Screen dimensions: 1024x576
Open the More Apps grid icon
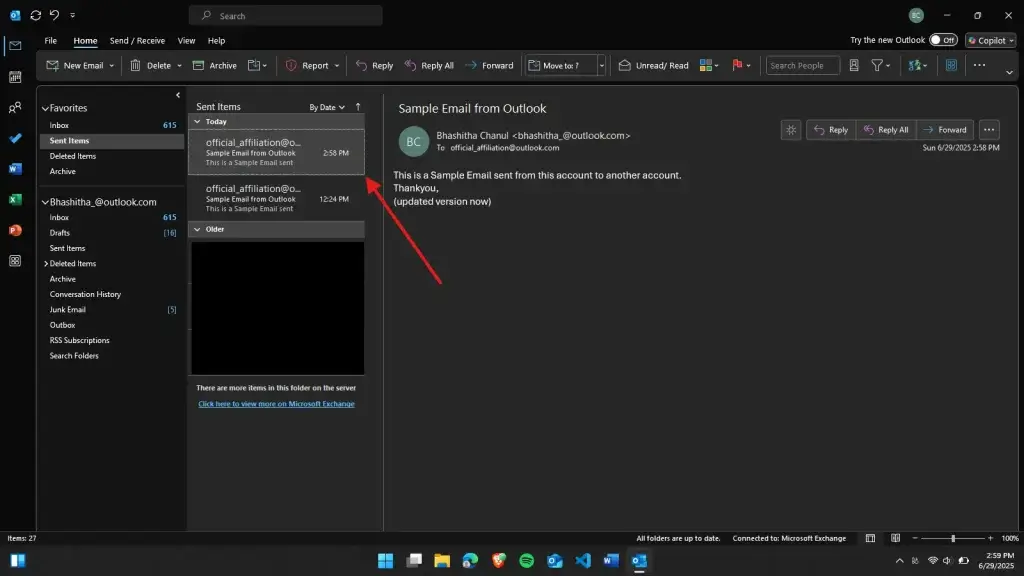[15, 261]
